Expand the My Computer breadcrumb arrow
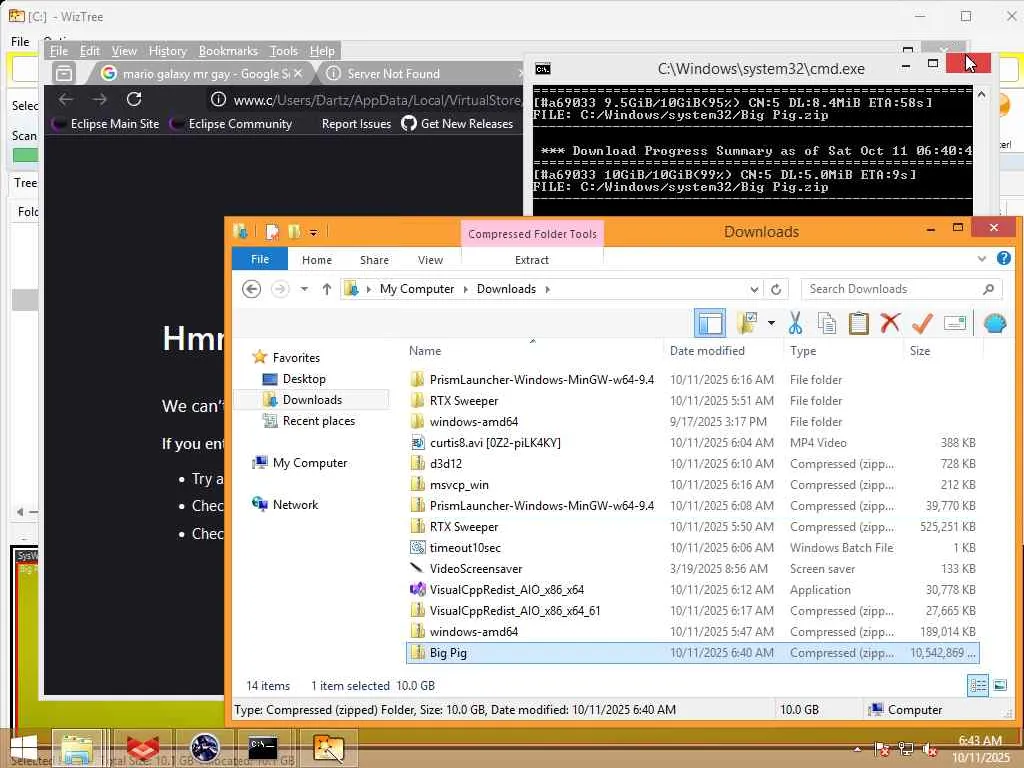Image resolution: width=1024 pixels, height=768 pixels. pos(465,289)
